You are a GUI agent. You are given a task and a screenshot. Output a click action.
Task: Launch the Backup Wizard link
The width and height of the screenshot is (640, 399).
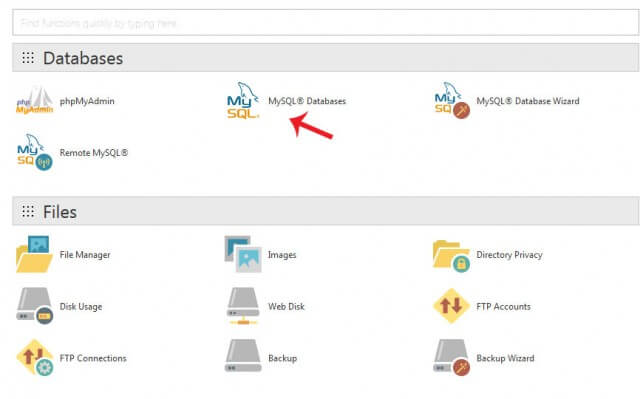point(505,358)
